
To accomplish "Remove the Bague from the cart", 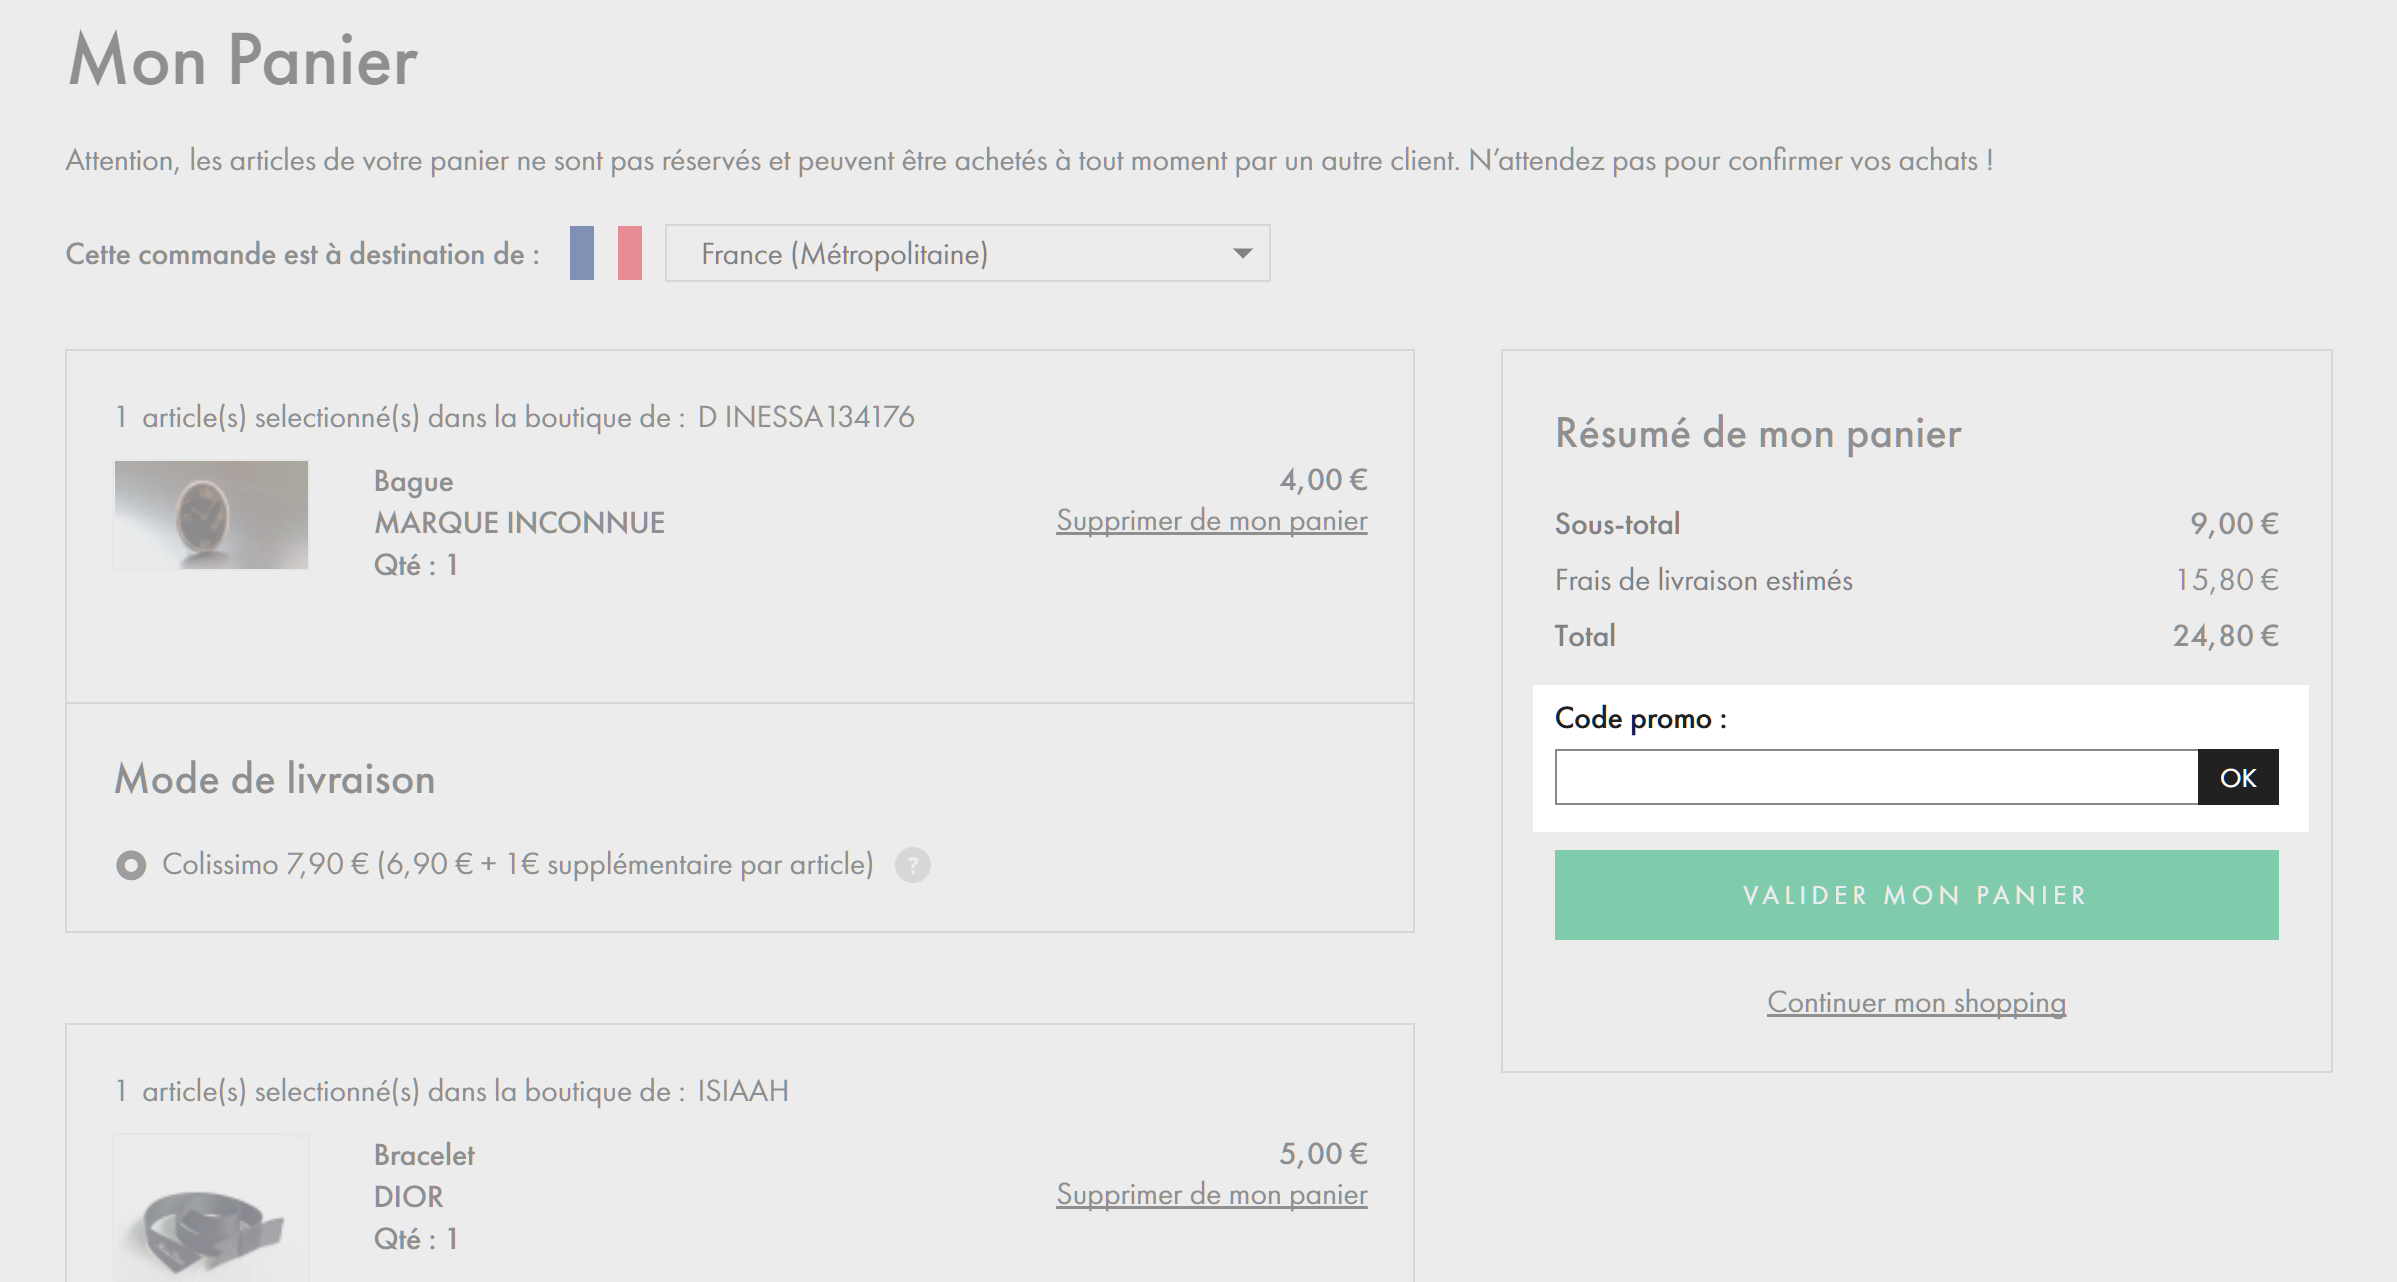I will 1211,521.
